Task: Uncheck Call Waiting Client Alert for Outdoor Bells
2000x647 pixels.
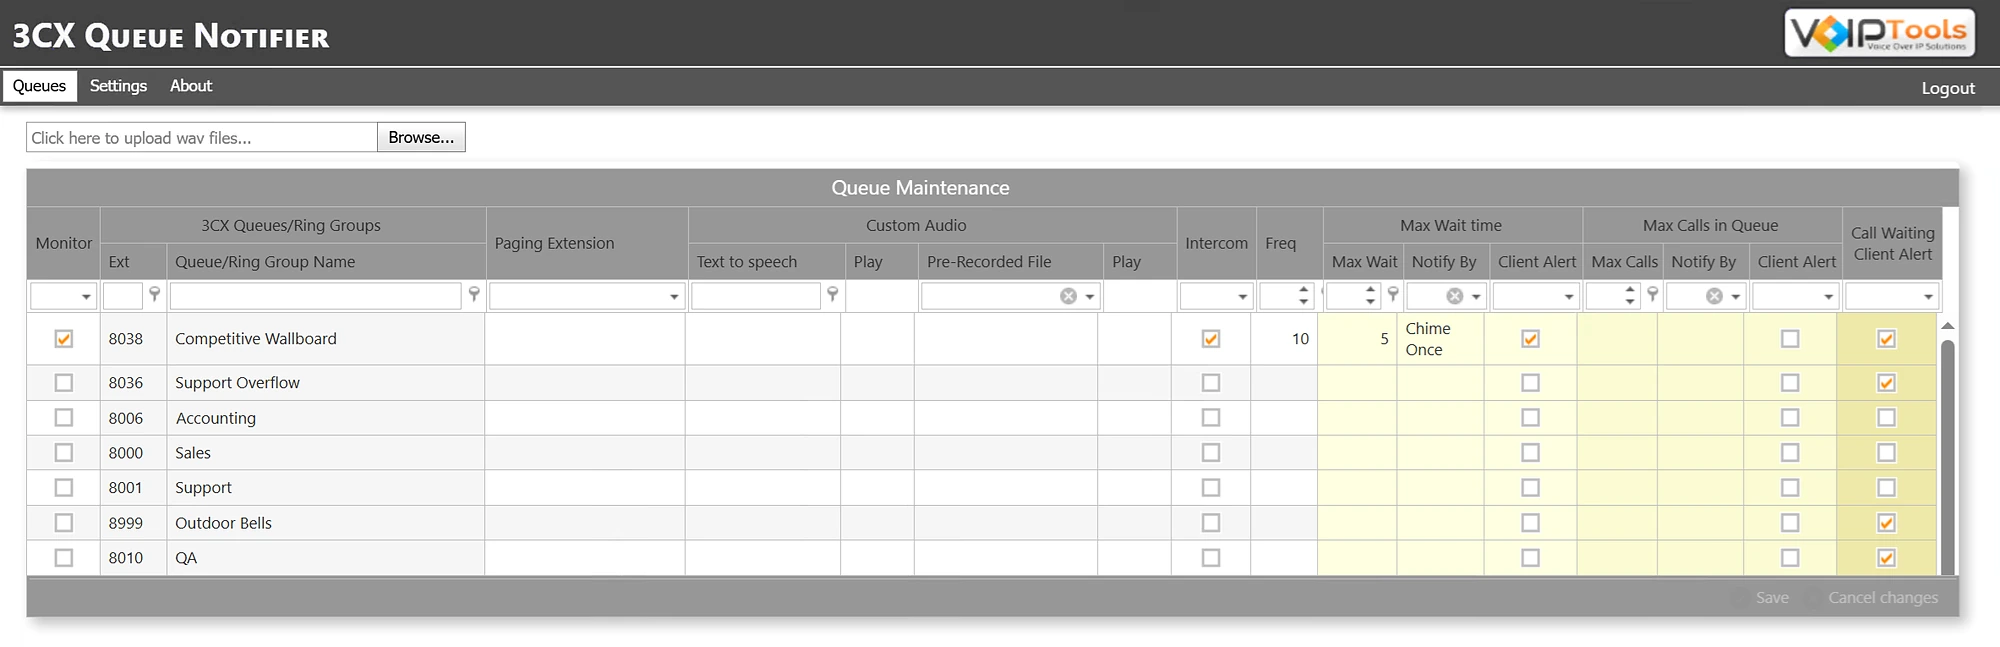Action: tap(1886, 523)
